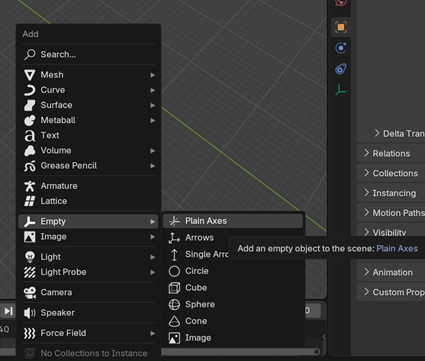Open the Physics properties tab icon
The width and height of the screenshot is (425, 361).
(341, 48)
